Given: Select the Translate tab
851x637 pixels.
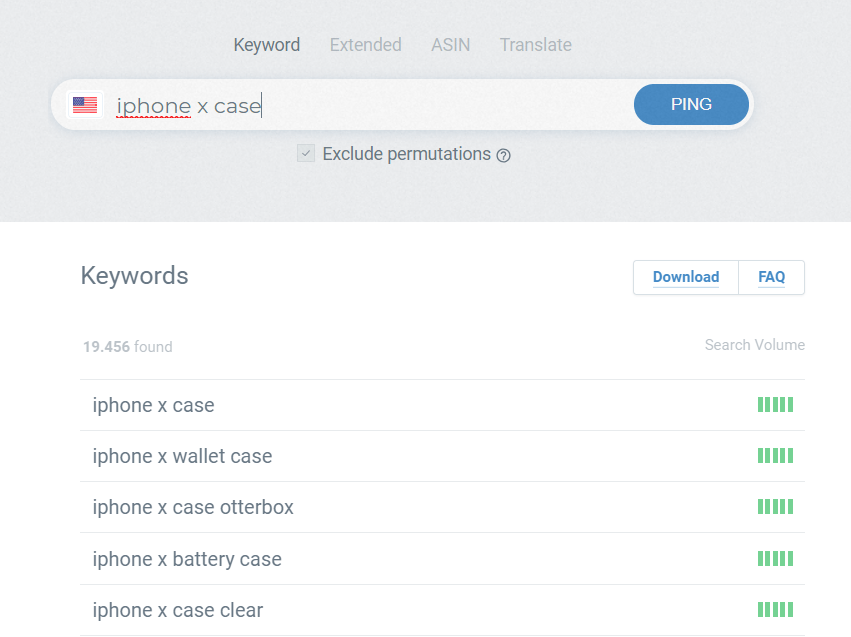Looking at the screenshot, I should (x=535, y=45).
